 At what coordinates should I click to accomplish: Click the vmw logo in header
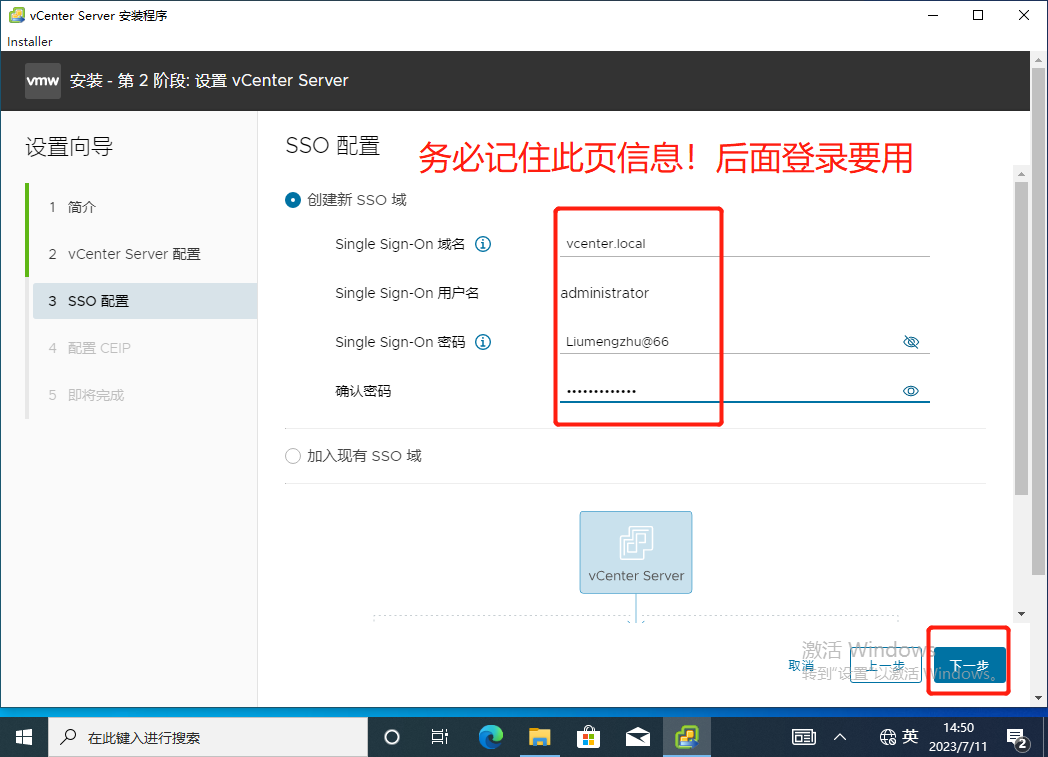pos(43,81)
